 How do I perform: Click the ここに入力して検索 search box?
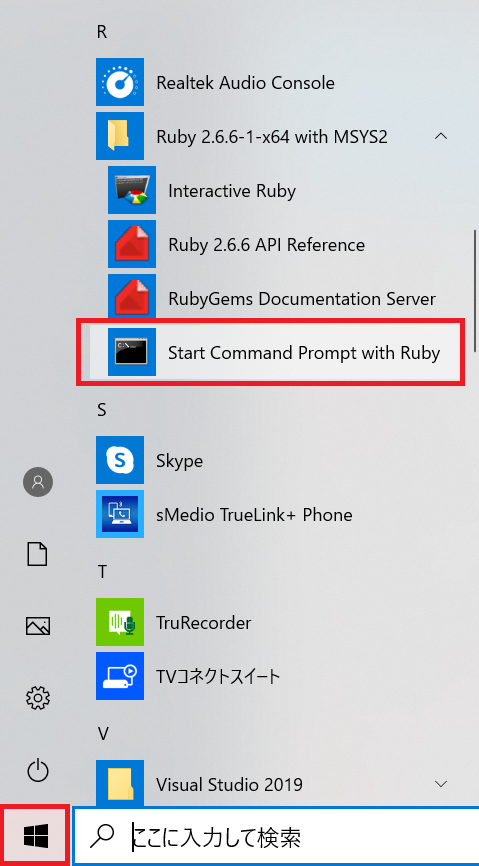[276, 837]
